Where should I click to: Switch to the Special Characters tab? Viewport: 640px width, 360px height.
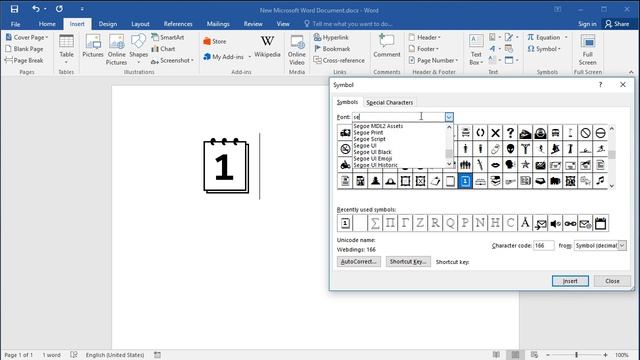click(x=389, y=102)
